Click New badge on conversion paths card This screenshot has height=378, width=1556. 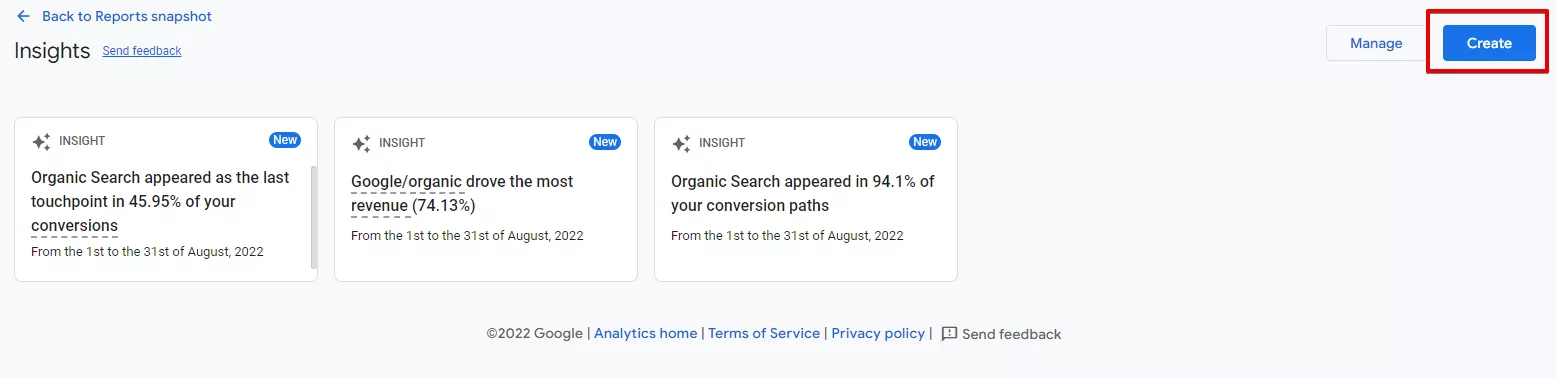tap(925, 142)
